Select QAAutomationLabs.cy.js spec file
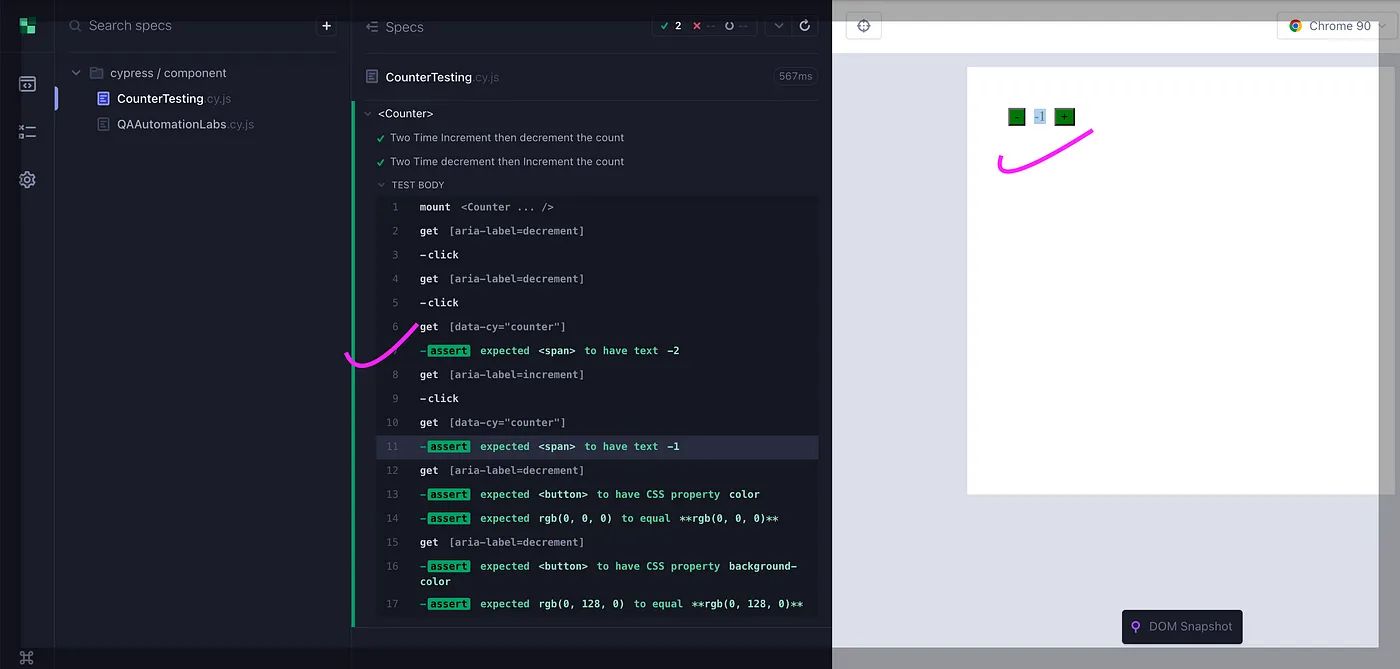The height and width of the screenshot is (669, 1400). [185, 125]
